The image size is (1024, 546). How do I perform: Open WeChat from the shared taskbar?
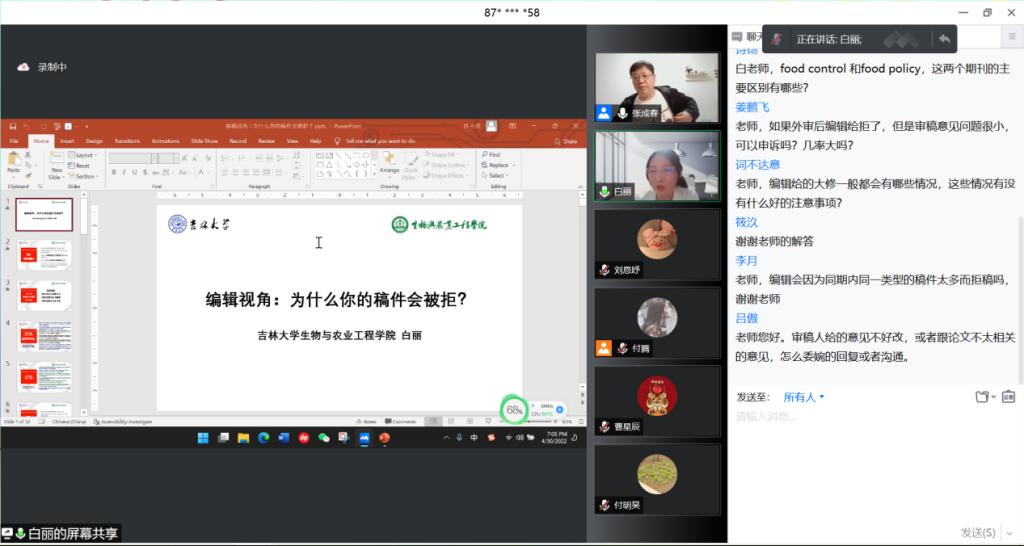point(323,438)
